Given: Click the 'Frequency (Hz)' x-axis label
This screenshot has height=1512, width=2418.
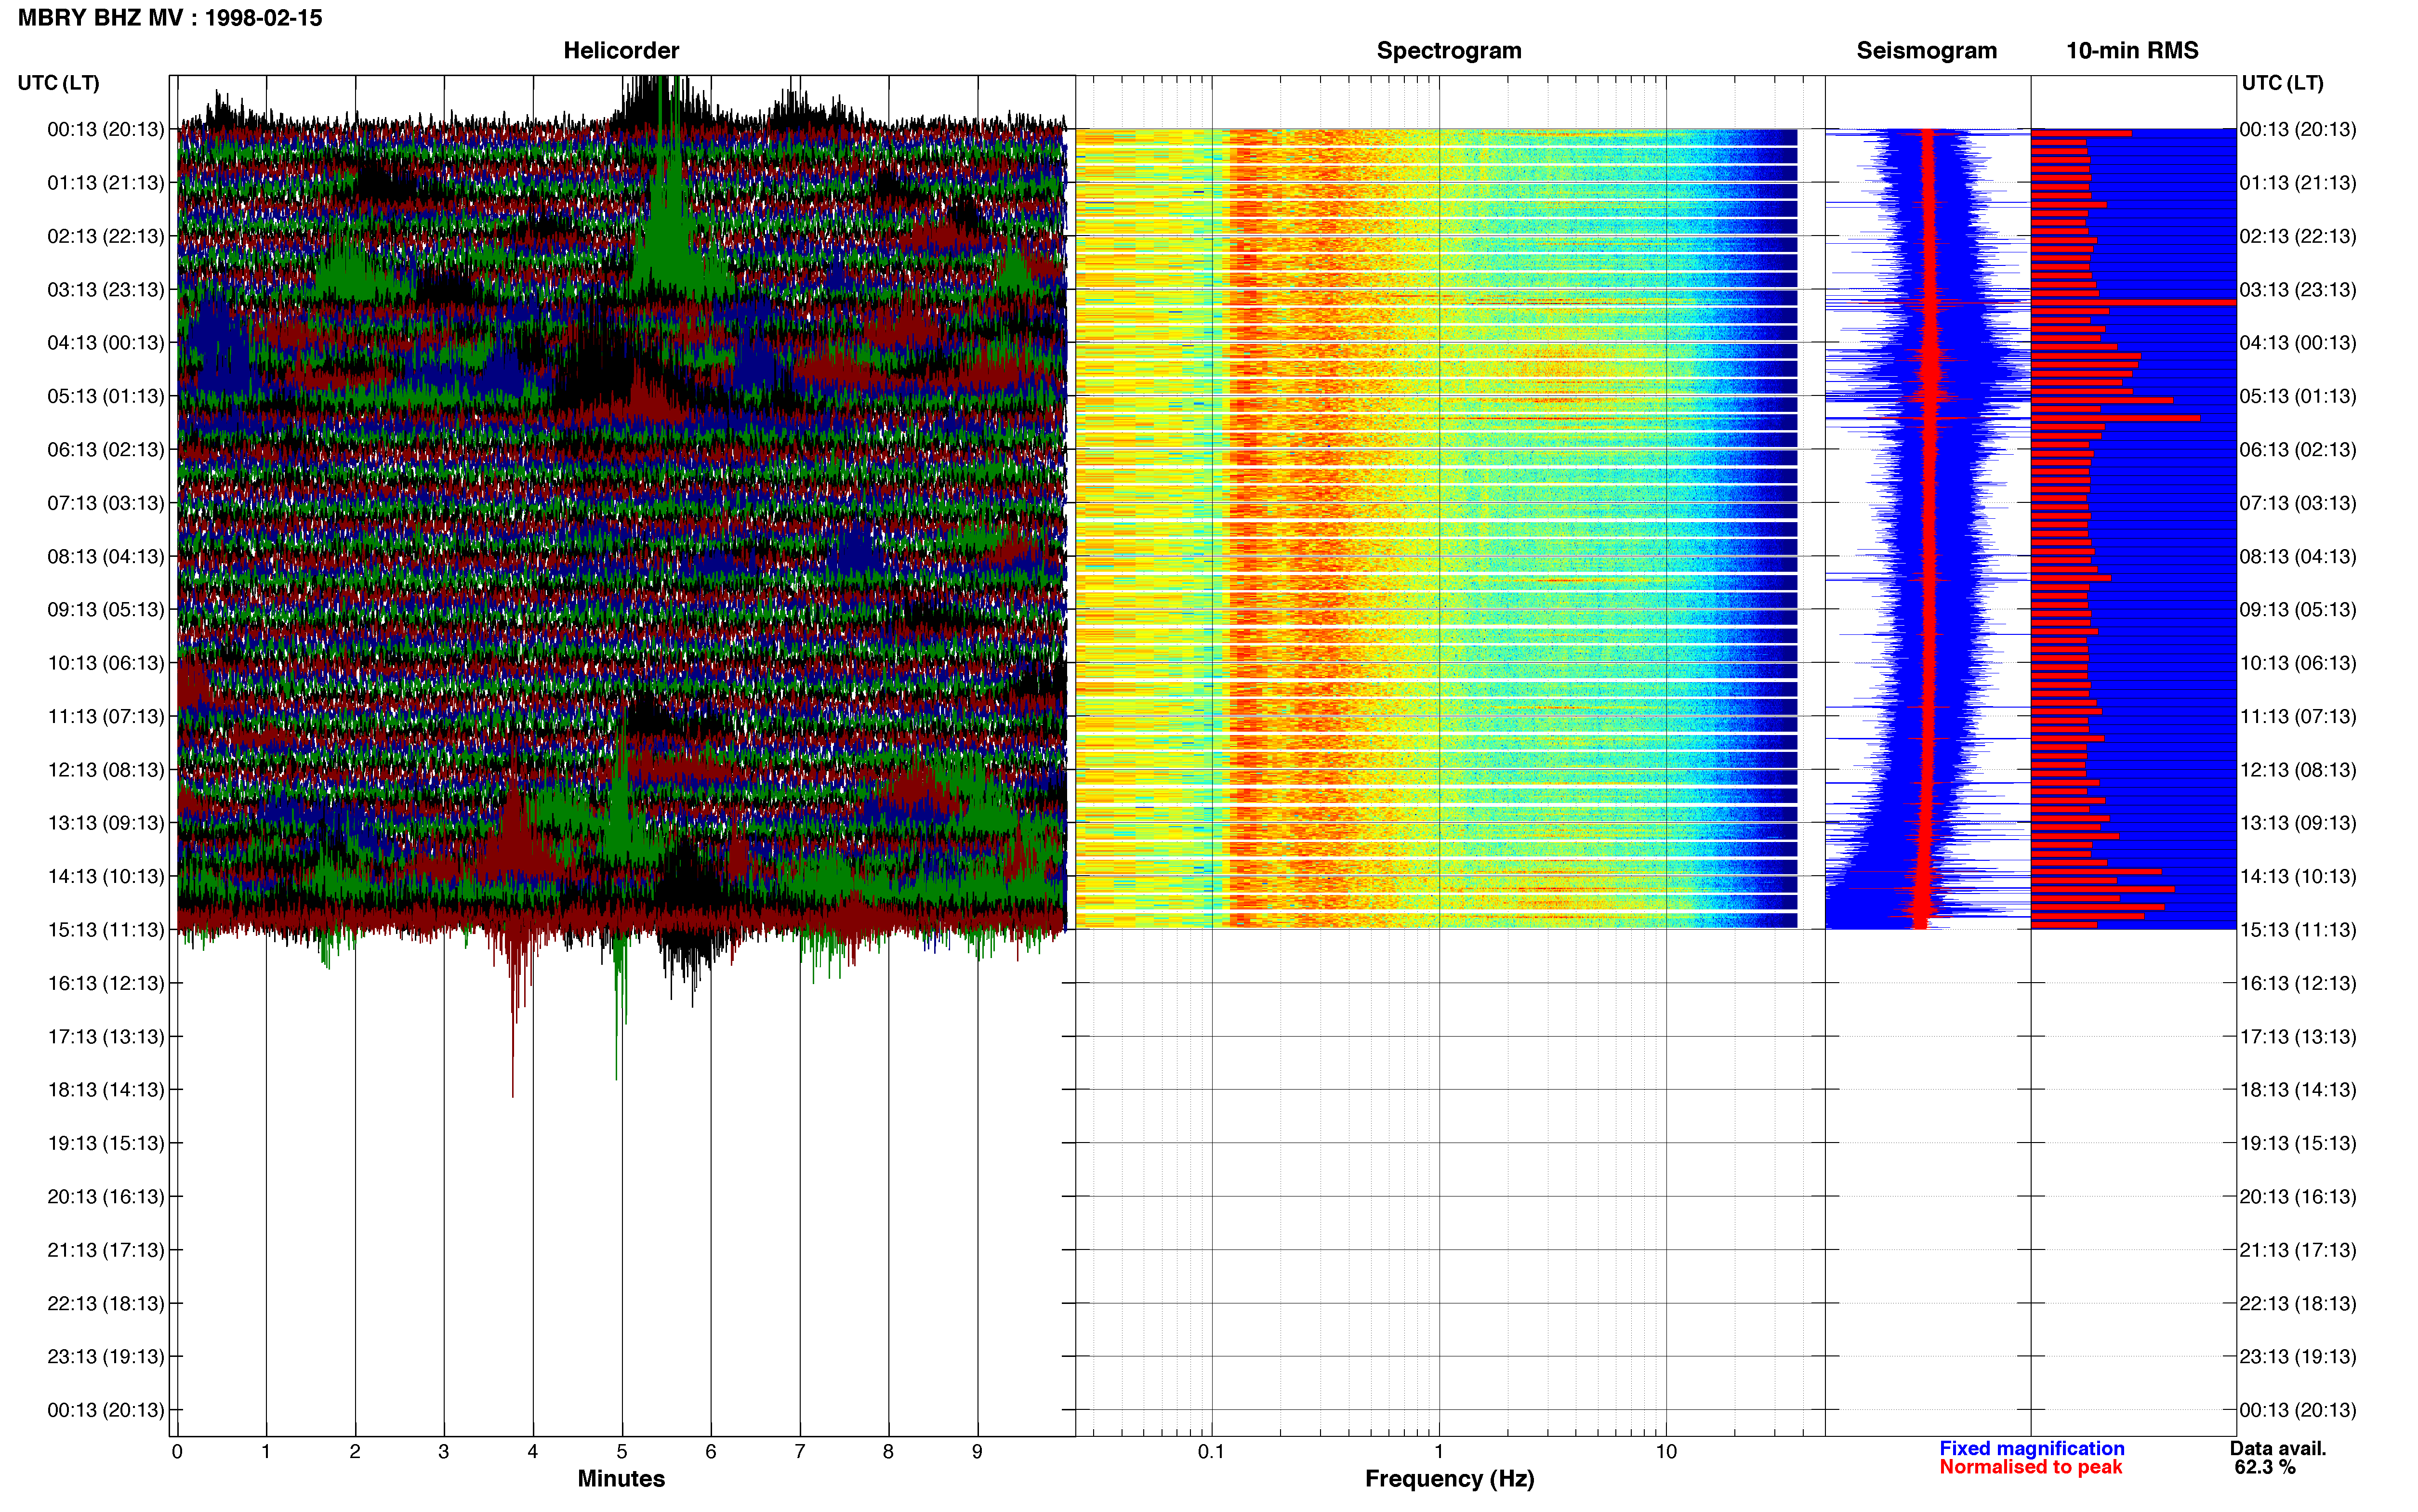Looking at the screenshot, I should (x=1449, y=1478).
